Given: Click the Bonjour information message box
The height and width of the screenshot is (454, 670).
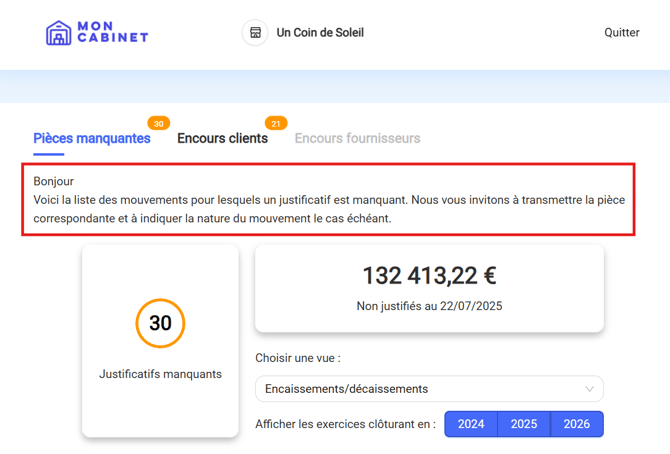Looking at the screenshot, I should pos(329,200).
